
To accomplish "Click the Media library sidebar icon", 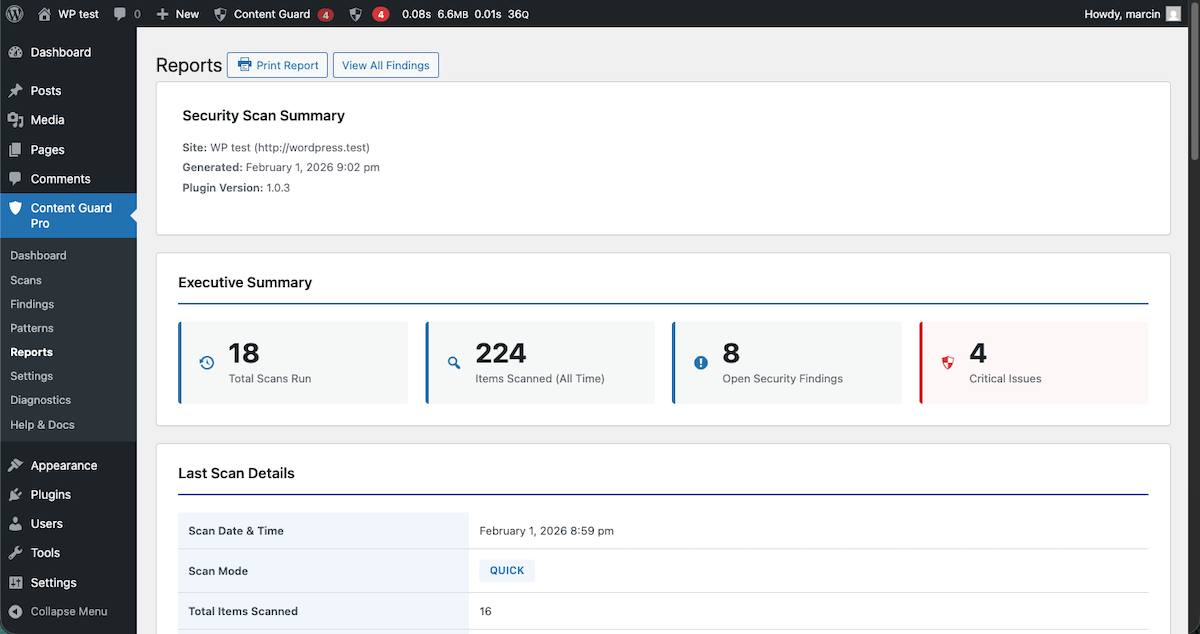I will click(x=14, y=119).
